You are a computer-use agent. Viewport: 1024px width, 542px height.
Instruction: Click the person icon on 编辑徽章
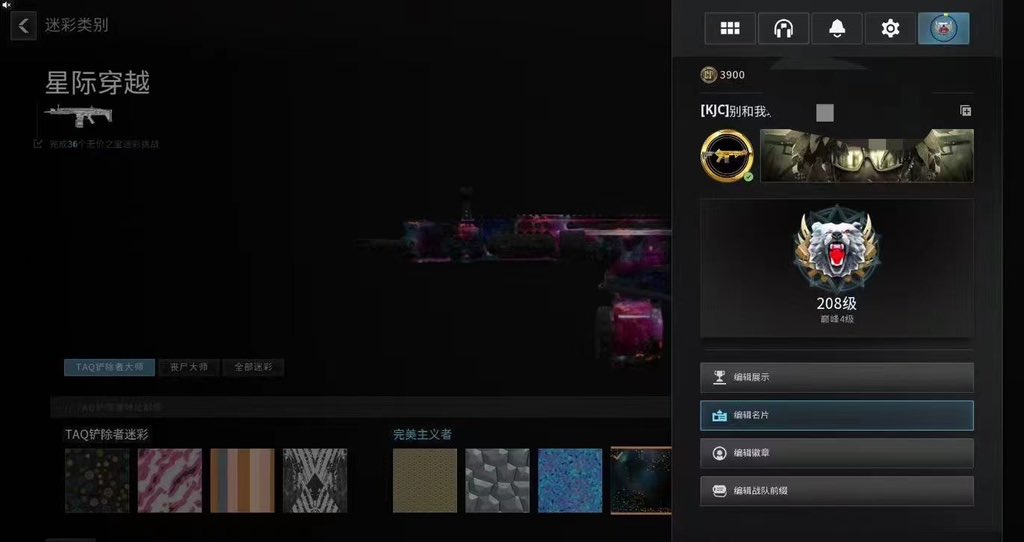pos(719,453)
